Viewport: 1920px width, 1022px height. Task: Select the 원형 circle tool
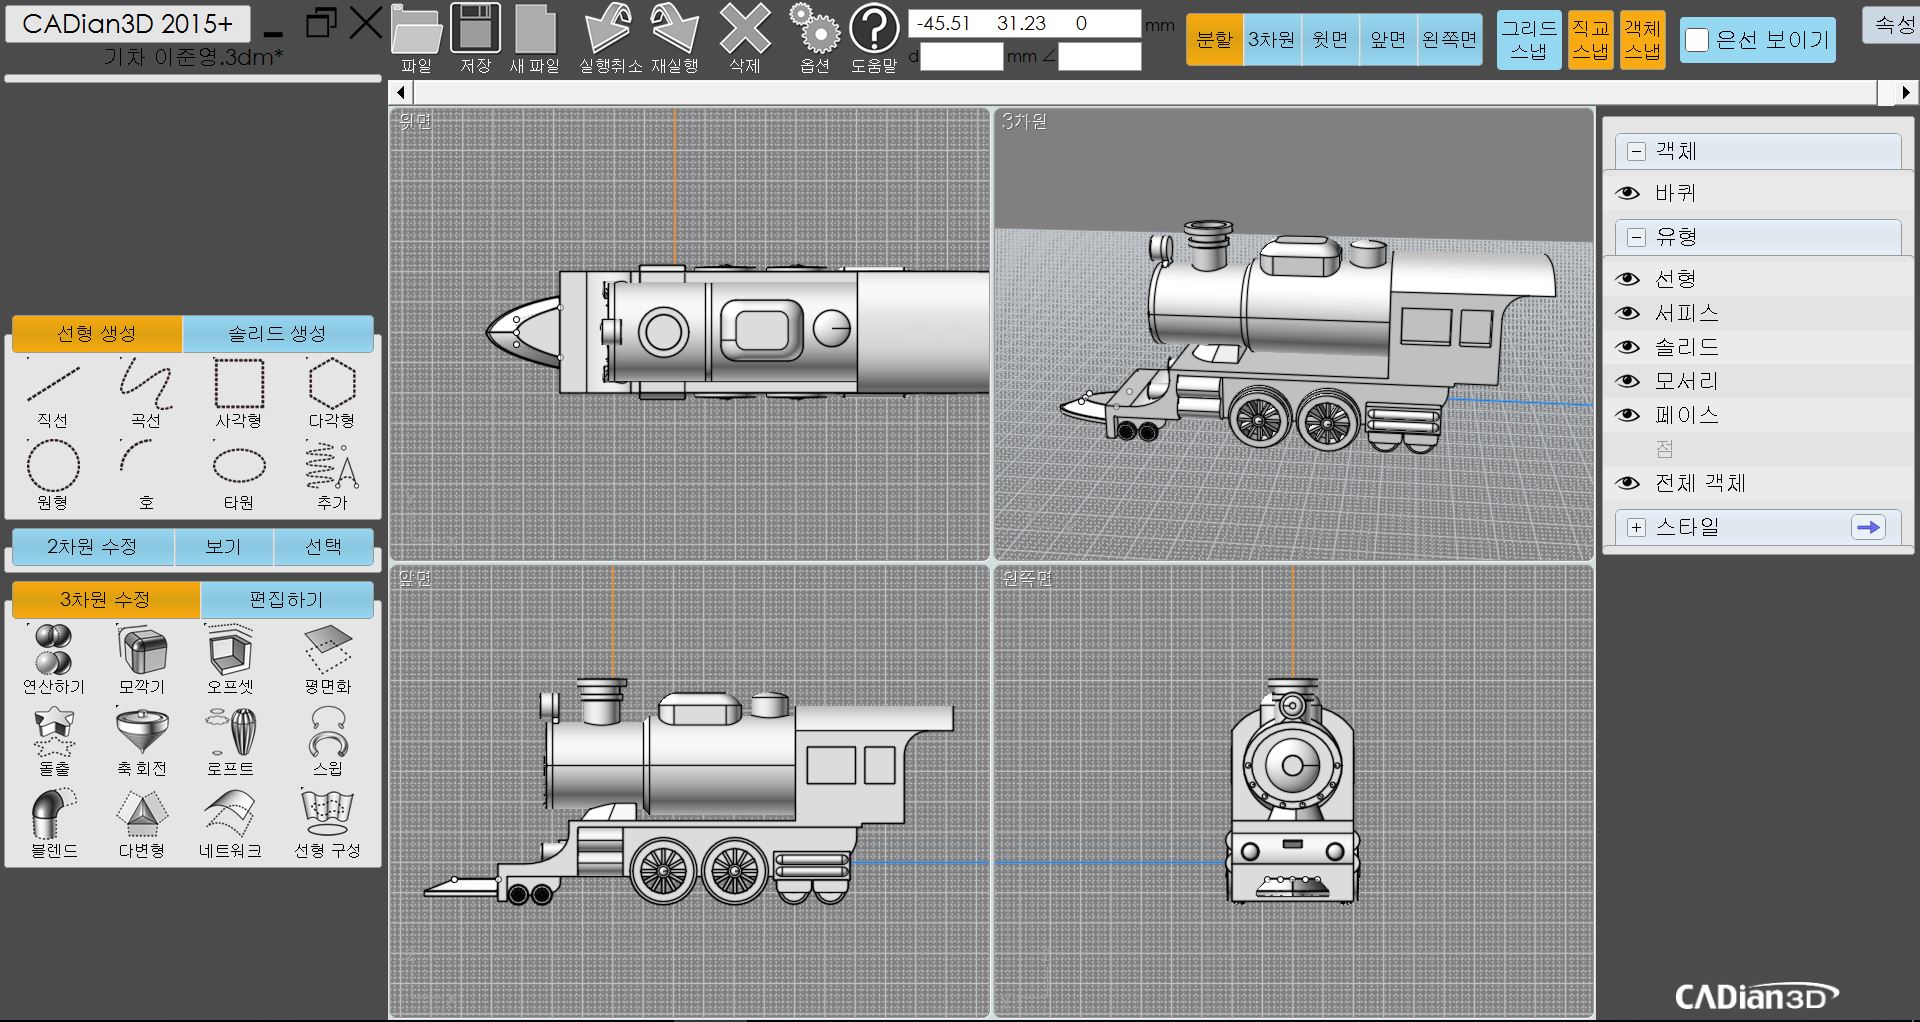pyautogui.click(x=53, y=466)
